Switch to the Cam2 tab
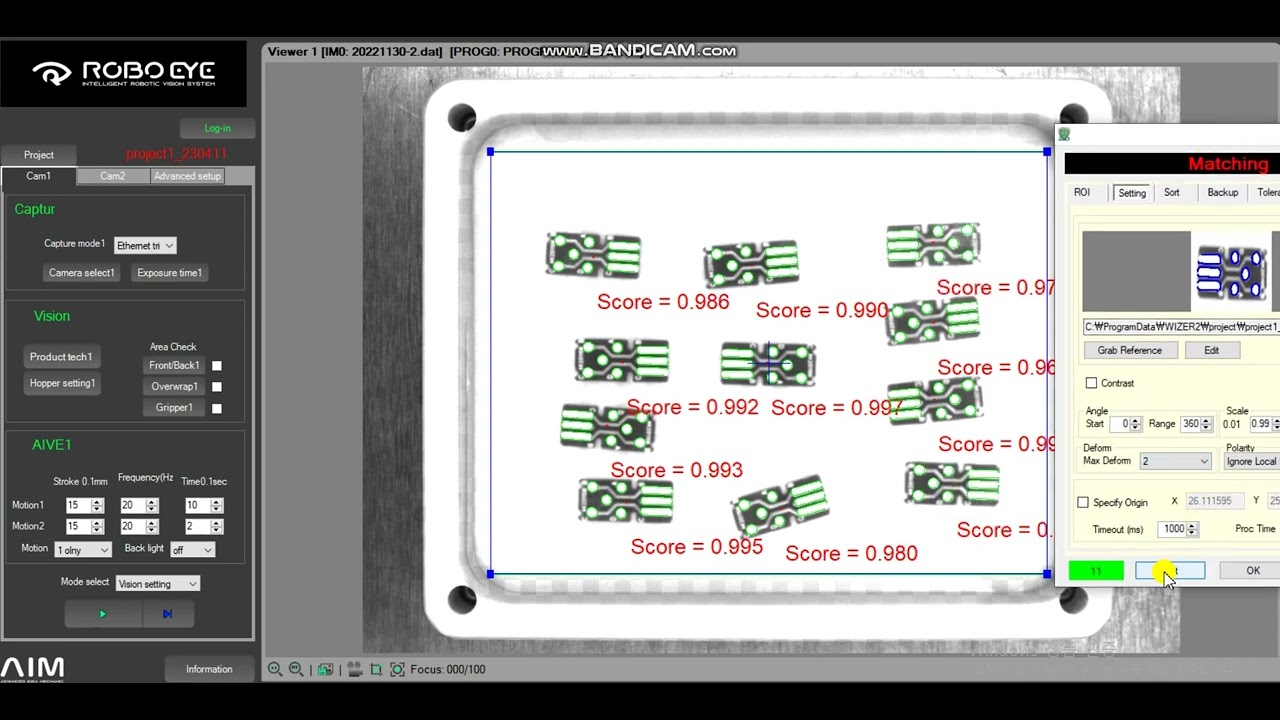Image resolution: width=1280 pixels, height=720 pixels. point(113,176)
